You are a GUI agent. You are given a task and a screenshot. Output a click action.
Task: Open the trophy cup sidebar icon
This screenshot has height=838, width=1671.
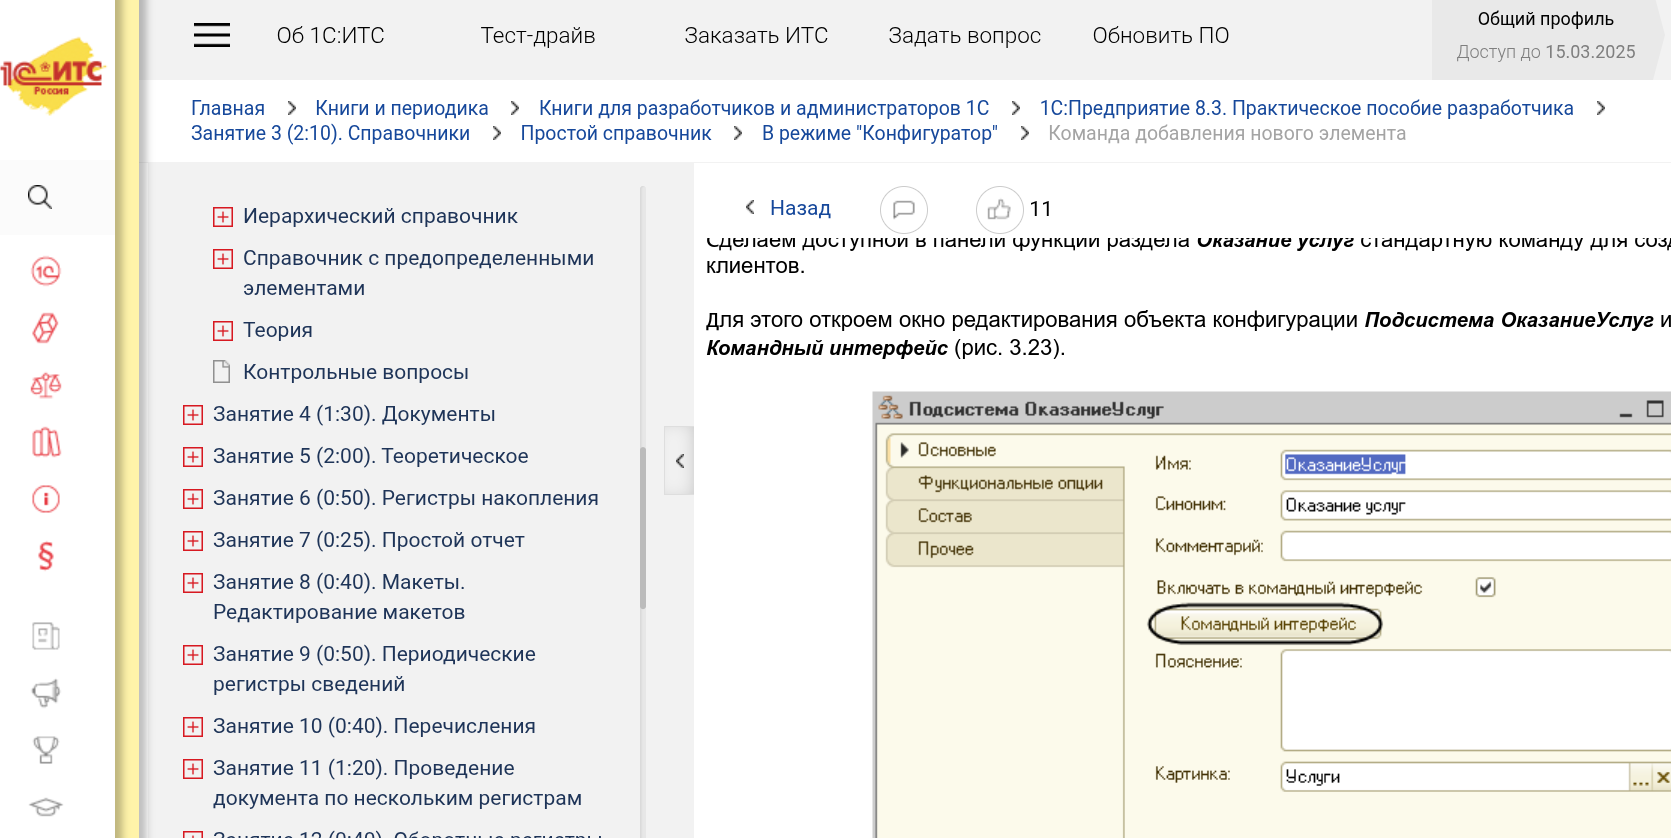point(46,750)
